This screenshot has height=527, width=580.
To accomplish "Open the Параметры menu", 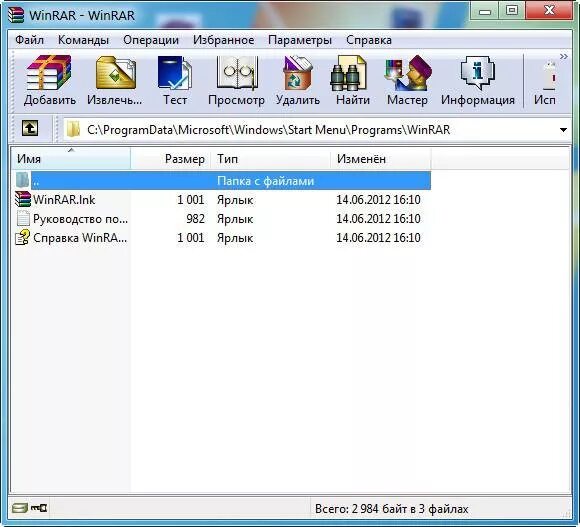I will pos(300,40).
